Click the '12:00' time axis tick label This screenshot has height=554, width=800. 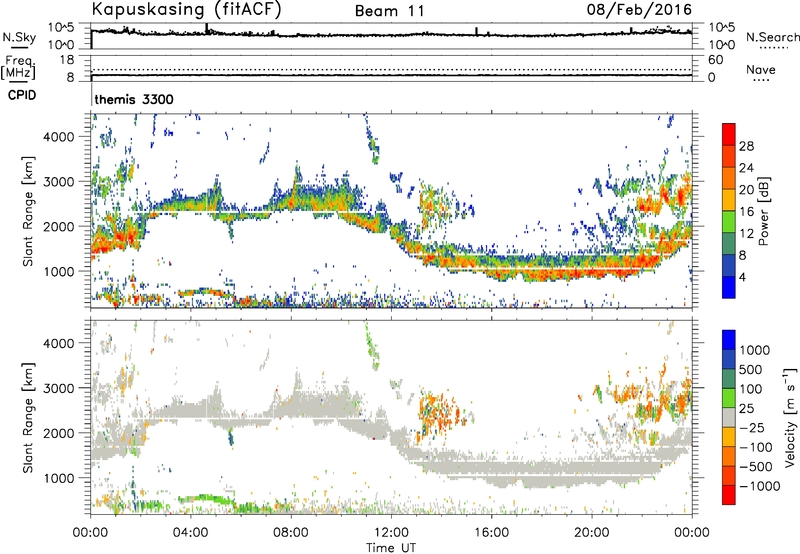pos(391,533)
